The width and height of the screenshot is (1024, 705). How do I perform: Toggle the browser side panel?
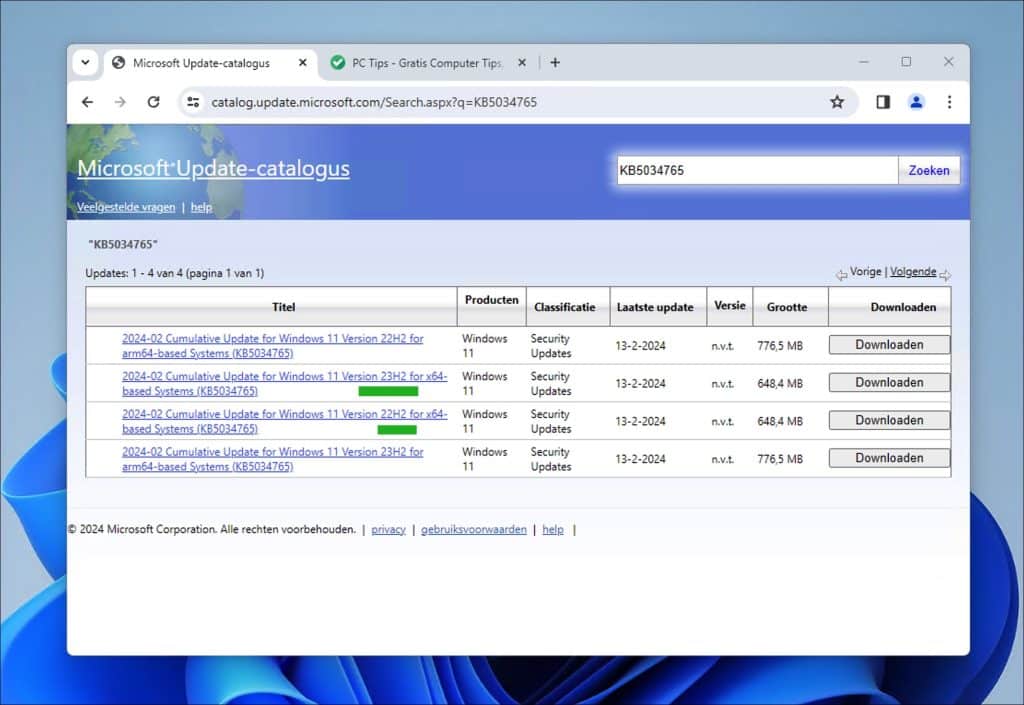coord(883,102)
